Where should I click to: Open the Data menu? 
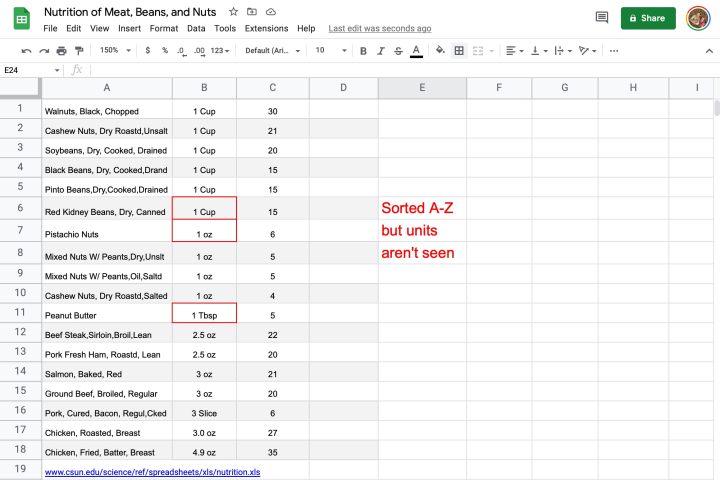point(196,28)
